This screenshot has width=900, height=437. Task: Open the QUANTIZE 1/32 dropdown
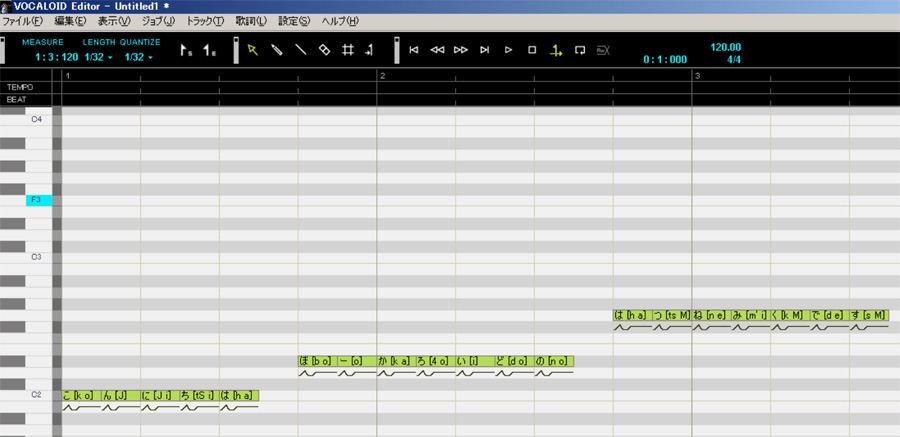coord(139,57)
